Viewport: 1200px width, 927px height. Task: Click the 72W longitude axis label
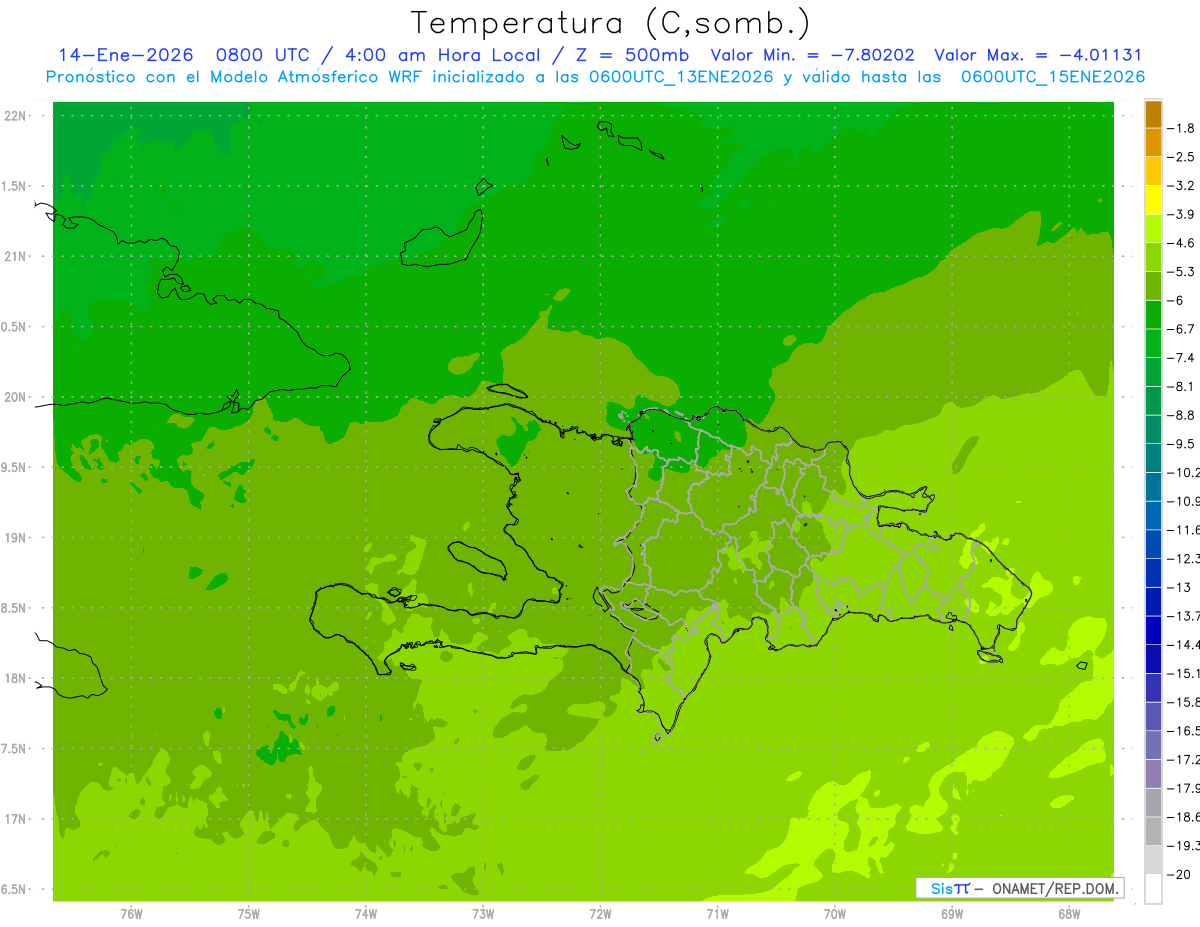(x=600, y=913)
